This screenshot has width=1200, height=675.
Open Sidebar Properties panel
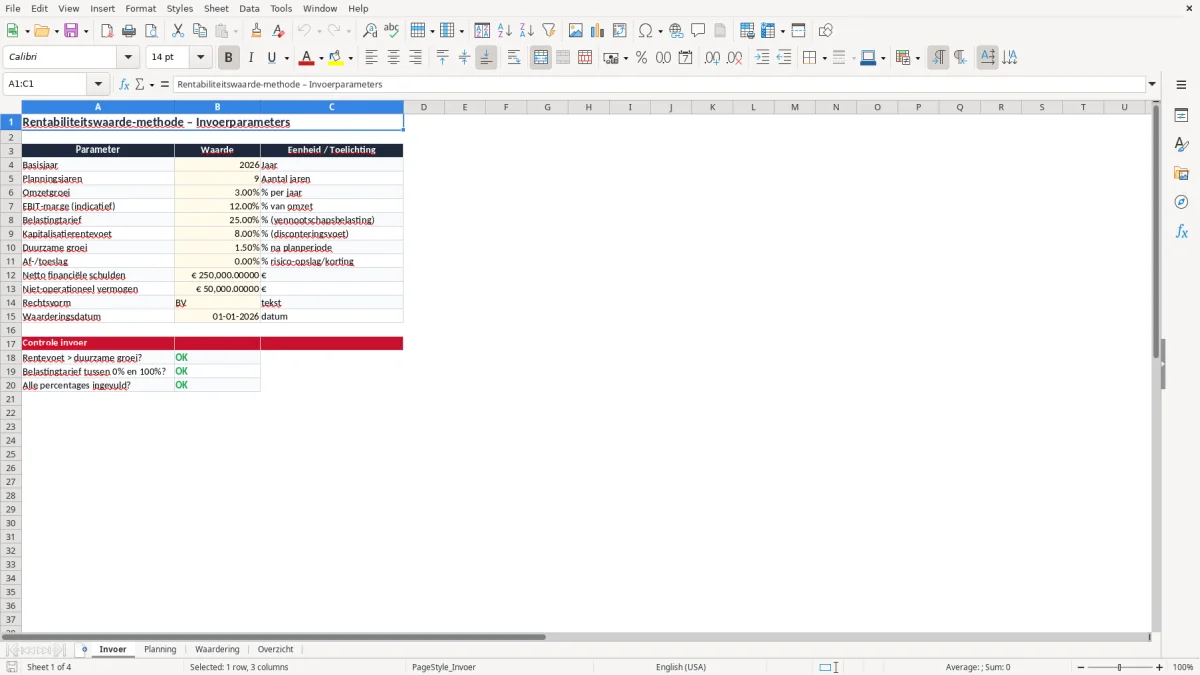point(1181,116)
